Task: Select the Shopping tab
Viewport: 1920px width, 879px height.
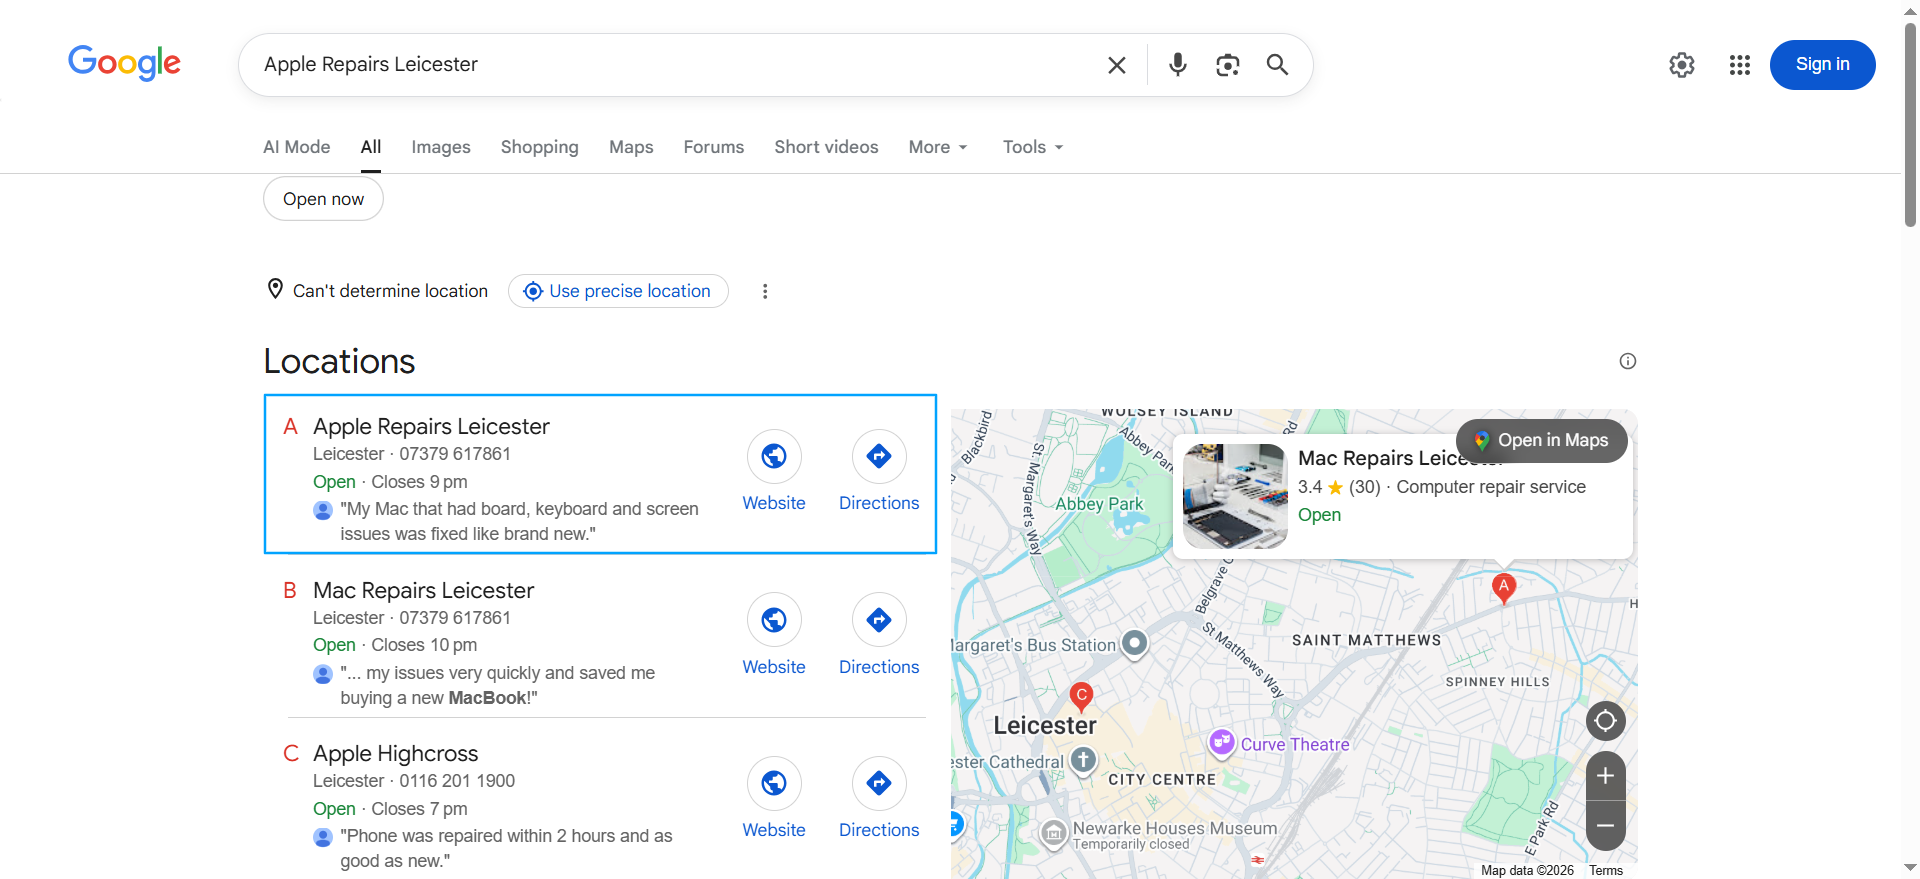Action: click(x=539, y=147)
